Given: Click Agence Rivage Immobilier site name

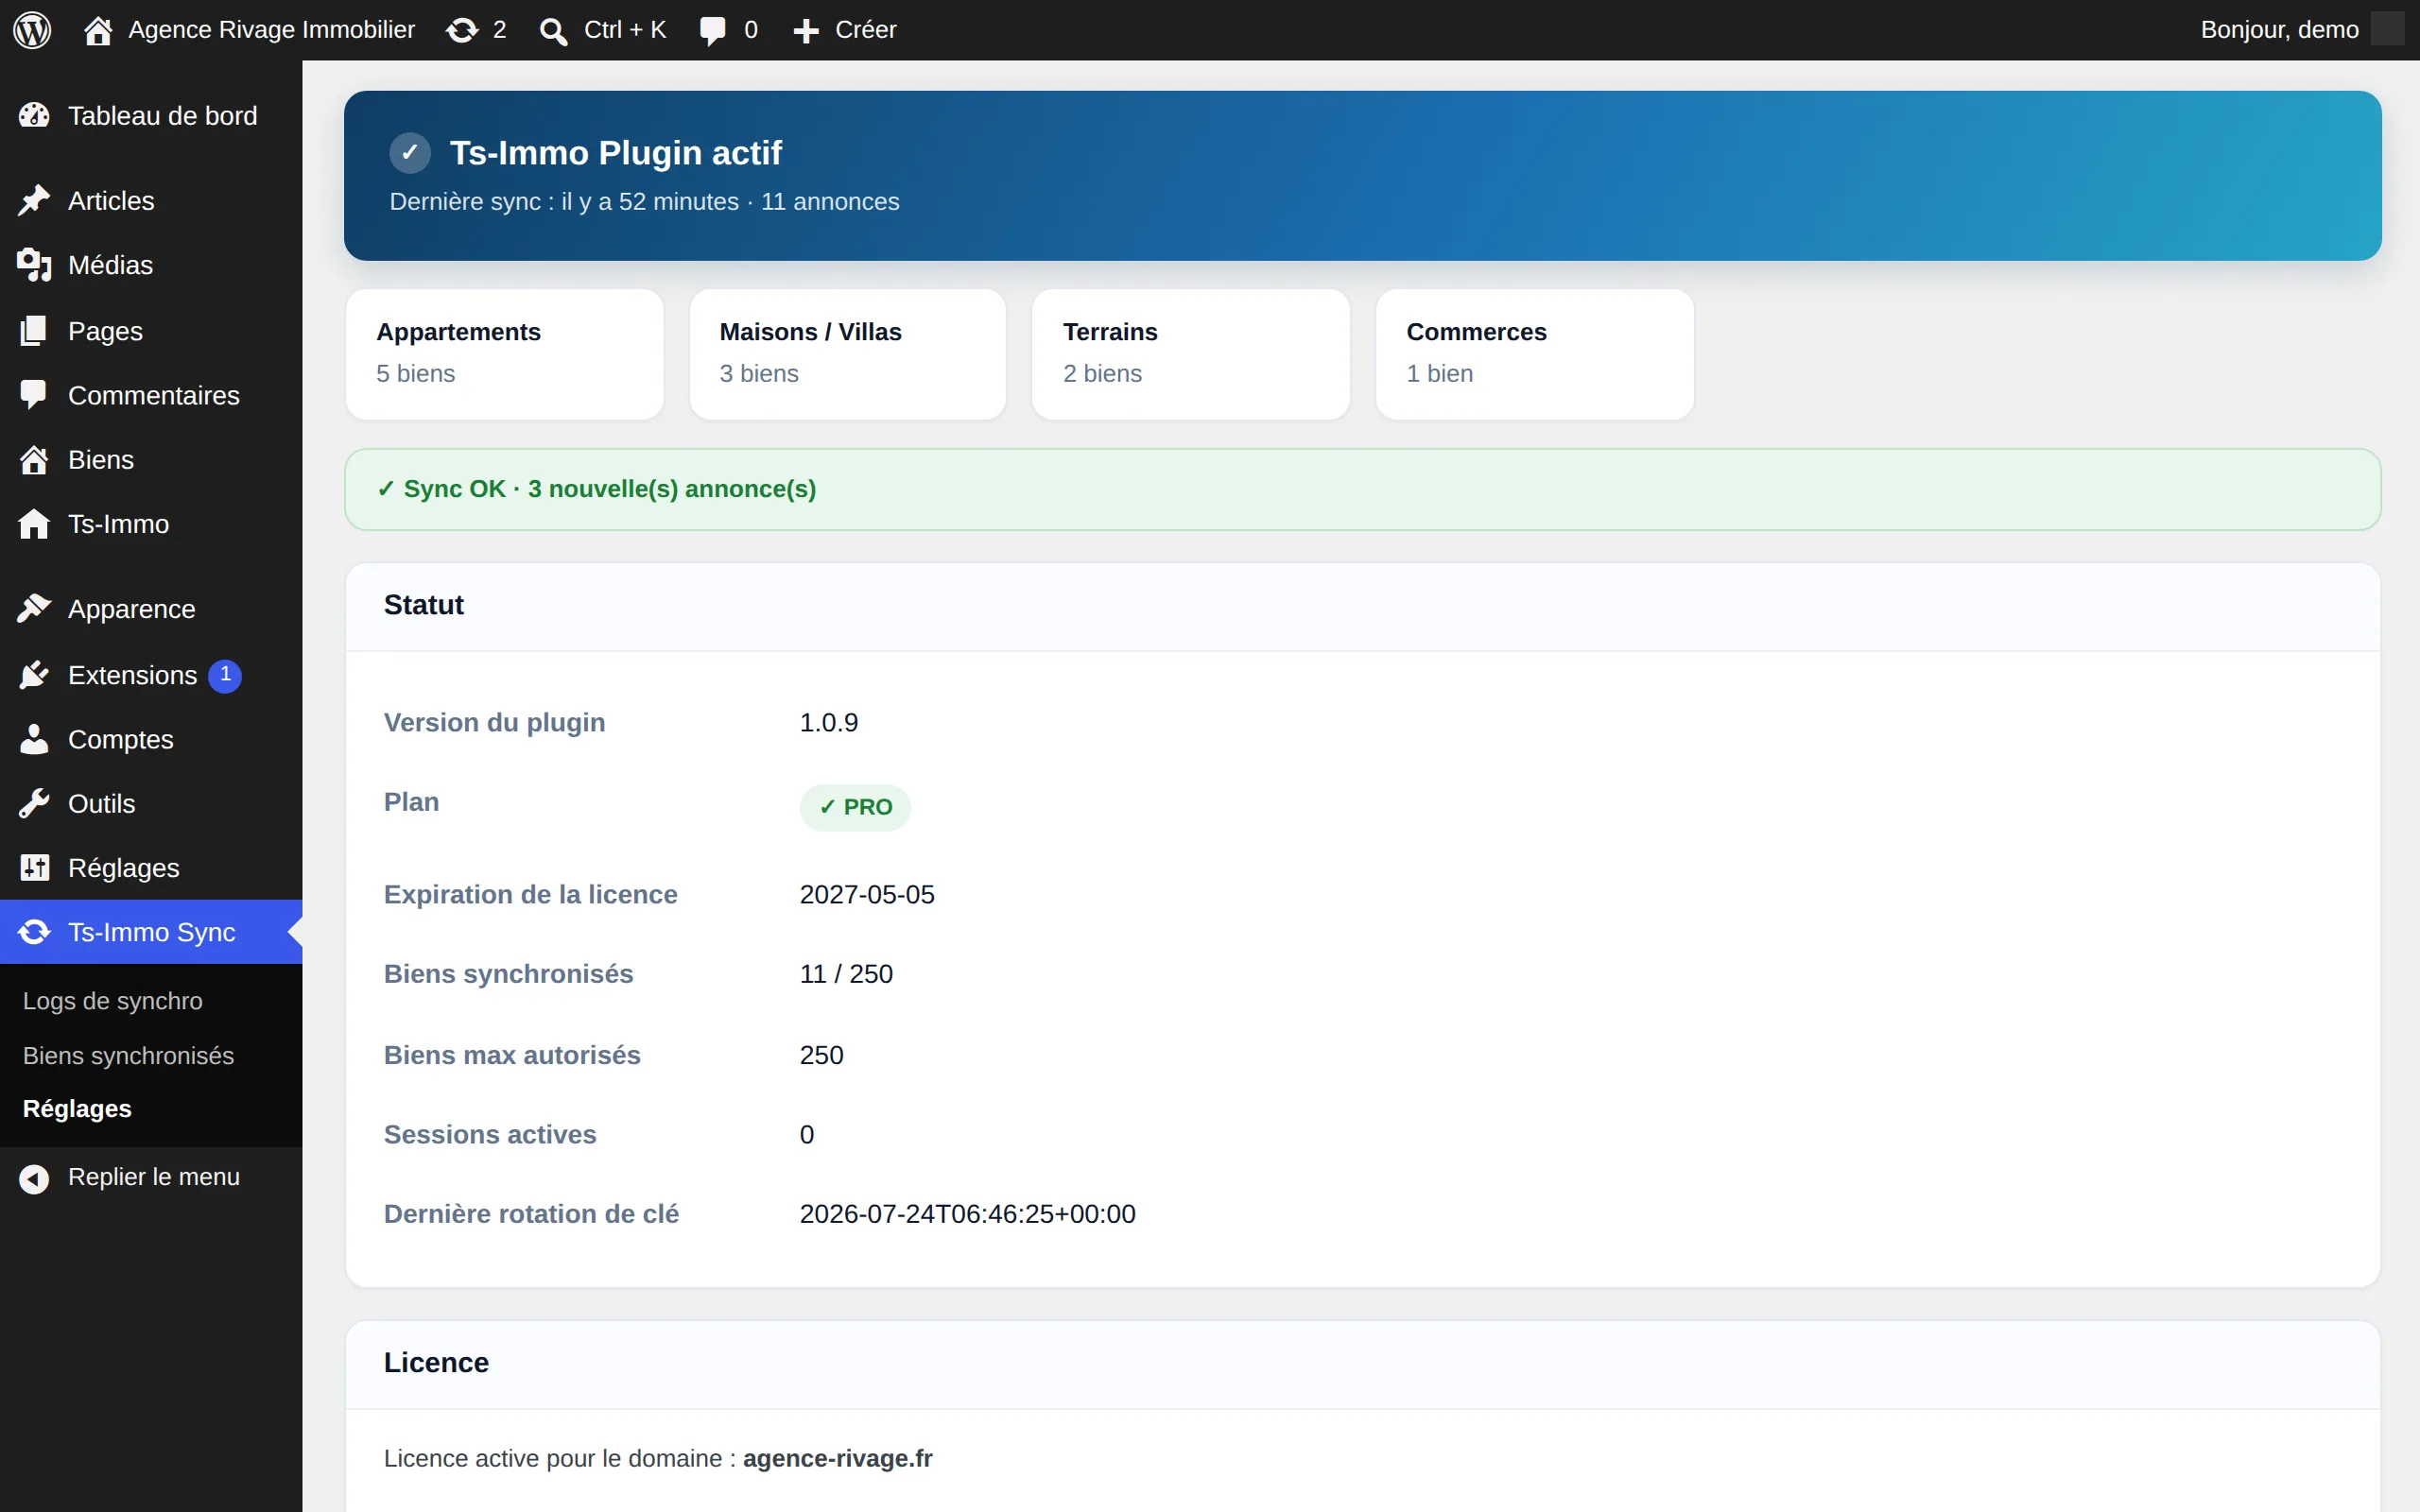Looking at the screenshot, I should click(x=271, y=30).
